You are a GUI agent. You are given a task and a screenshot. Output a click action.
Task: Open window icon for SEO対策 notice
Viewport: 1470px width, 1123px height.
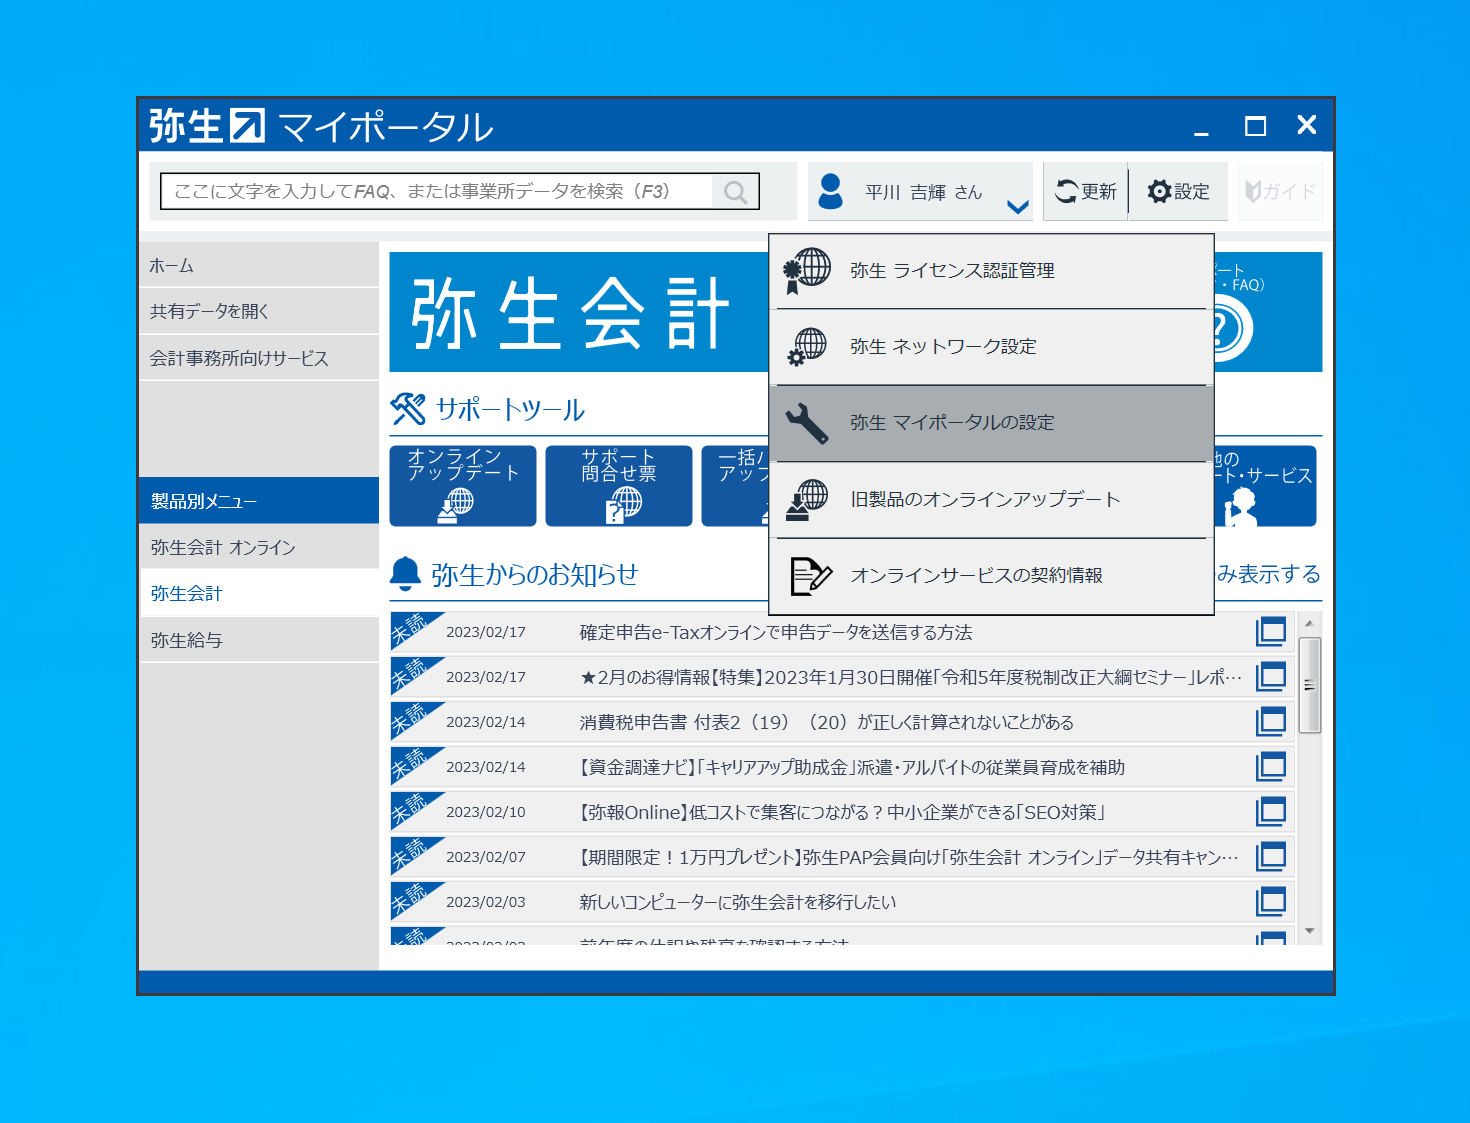point(1270,812)
